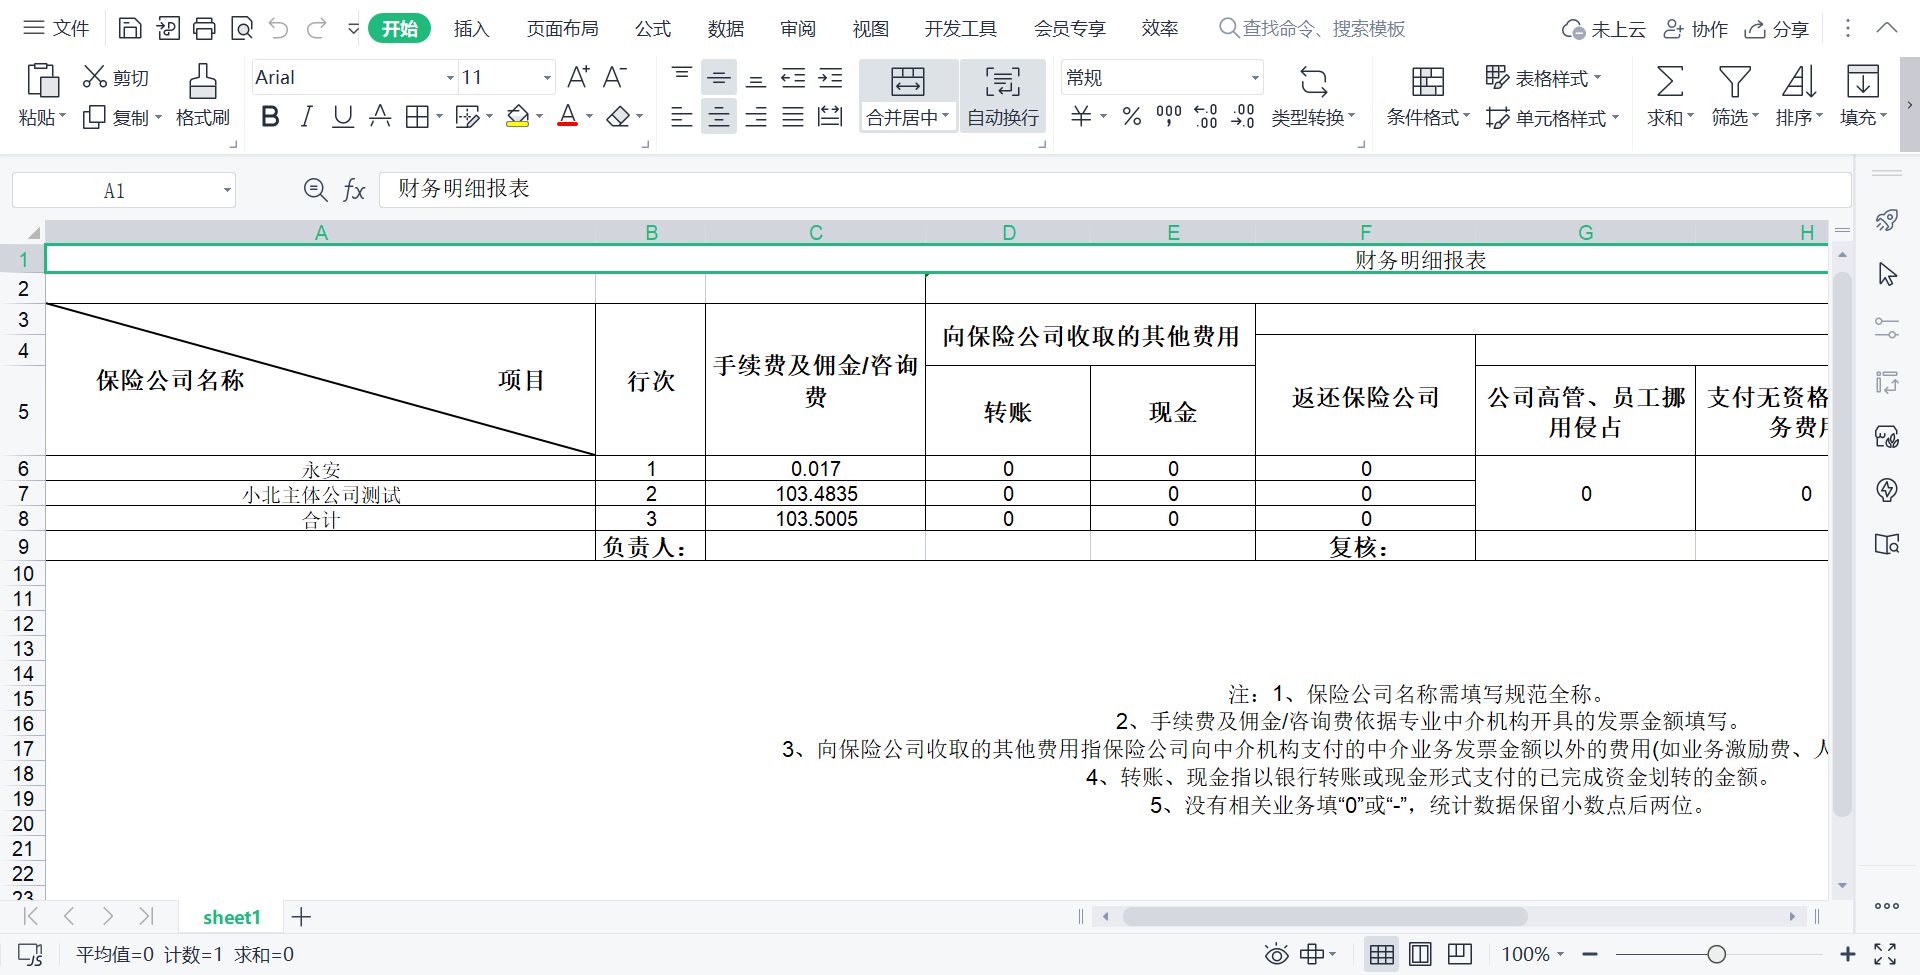Align text to top
This screenshot has height=975, width=1920.
pos(682,77)
